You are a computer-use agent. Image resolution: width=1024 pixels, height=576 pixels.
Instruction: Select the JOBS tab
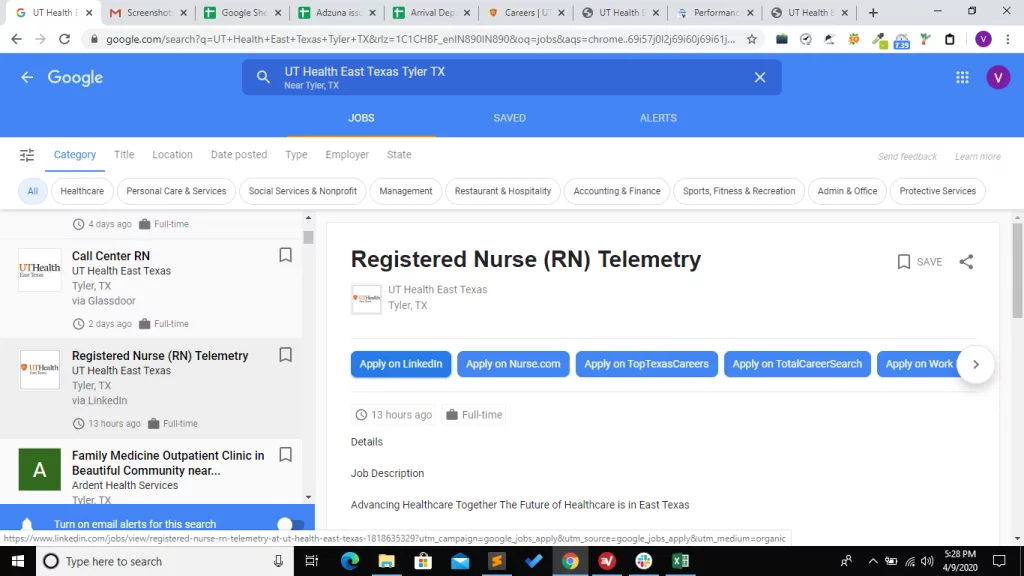[361, 118]
